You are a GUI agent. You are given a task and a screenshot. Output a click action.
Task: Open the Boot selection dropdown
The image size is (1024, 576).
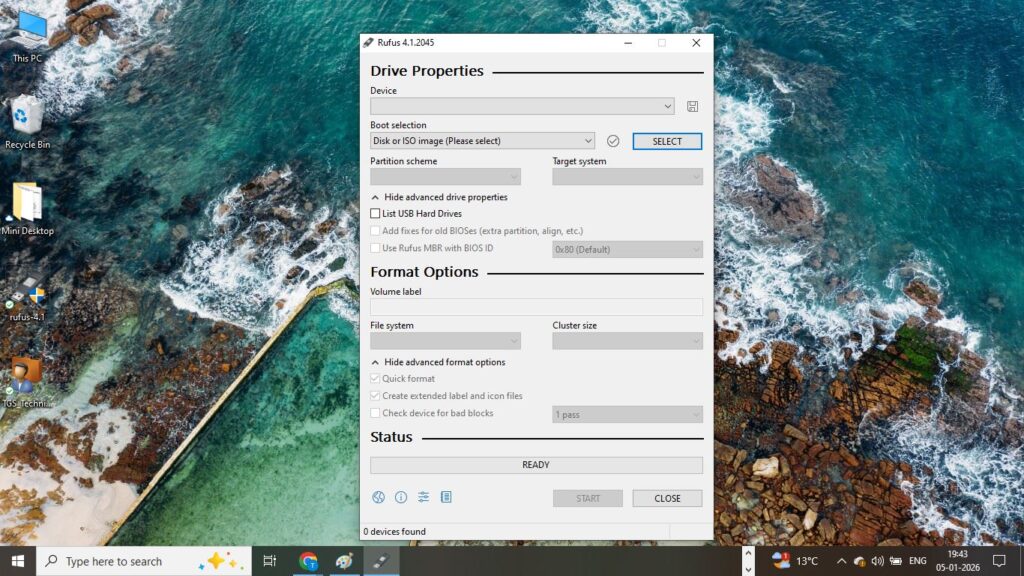tap(483, 141)
